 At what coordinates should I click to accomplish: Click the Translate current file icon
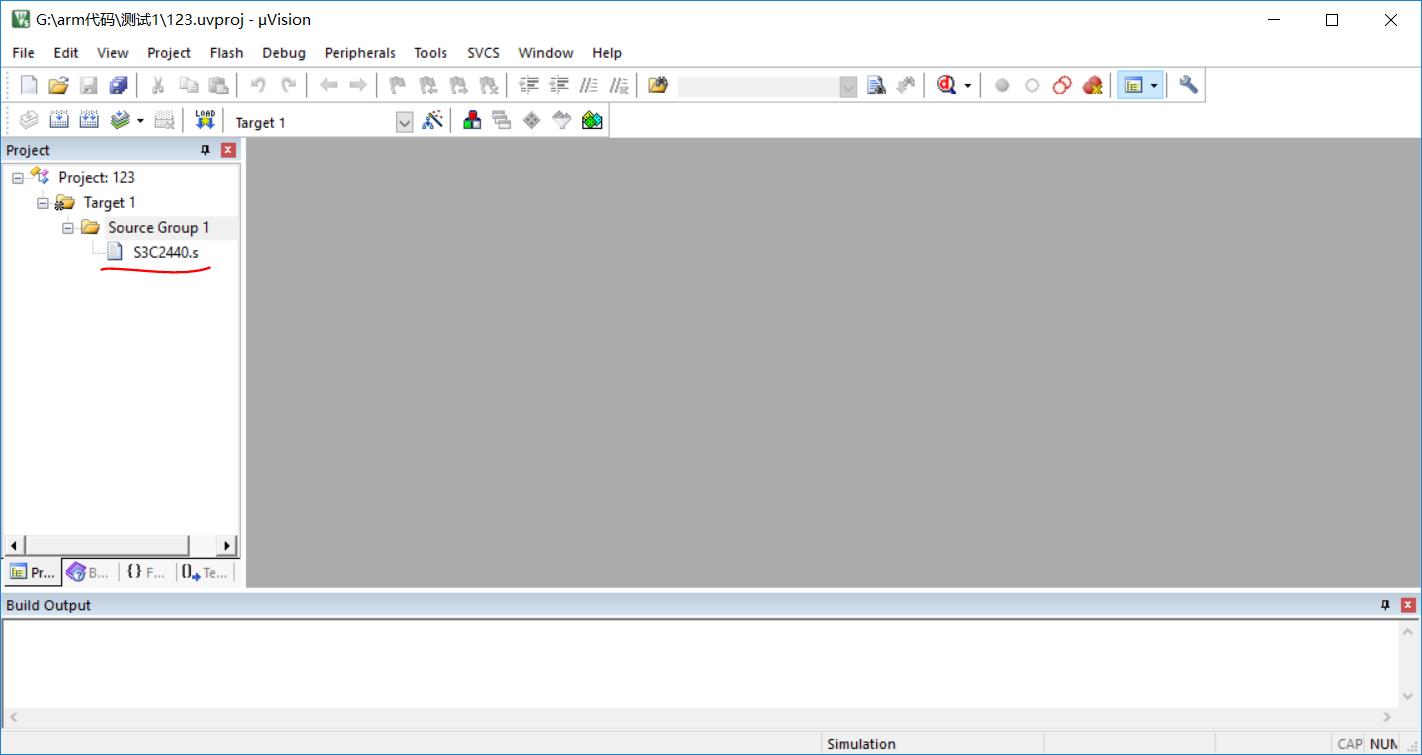29,121
